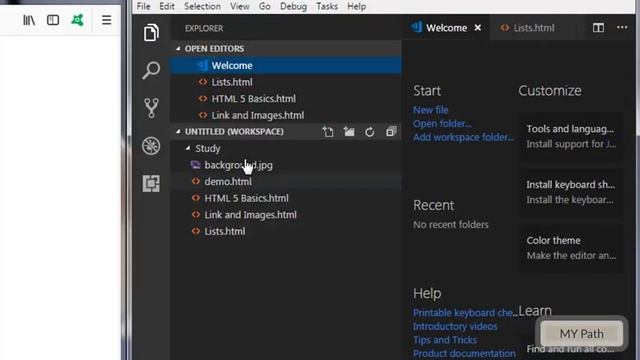640x360 pixels.
Task: Click green browser extension icon
Action: pyautogui.click(x=77, y=20)
